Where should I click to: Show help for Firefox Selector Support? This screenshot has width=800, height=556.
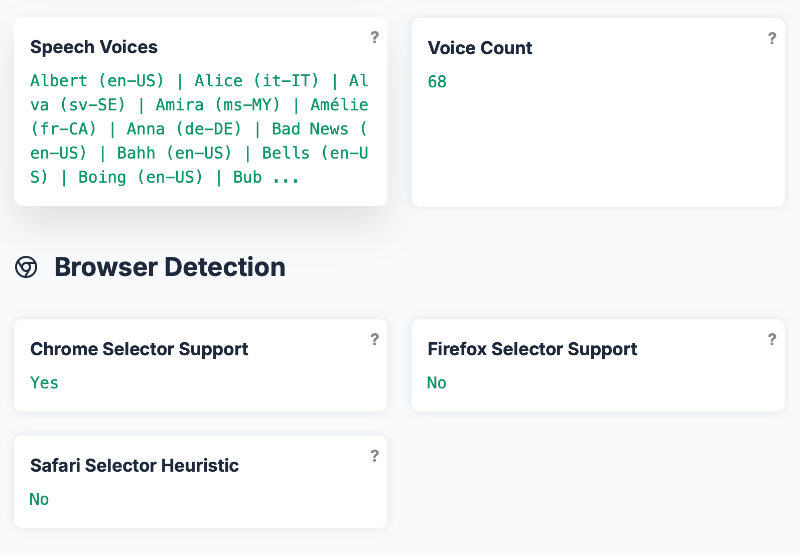(x=772, y=340)
